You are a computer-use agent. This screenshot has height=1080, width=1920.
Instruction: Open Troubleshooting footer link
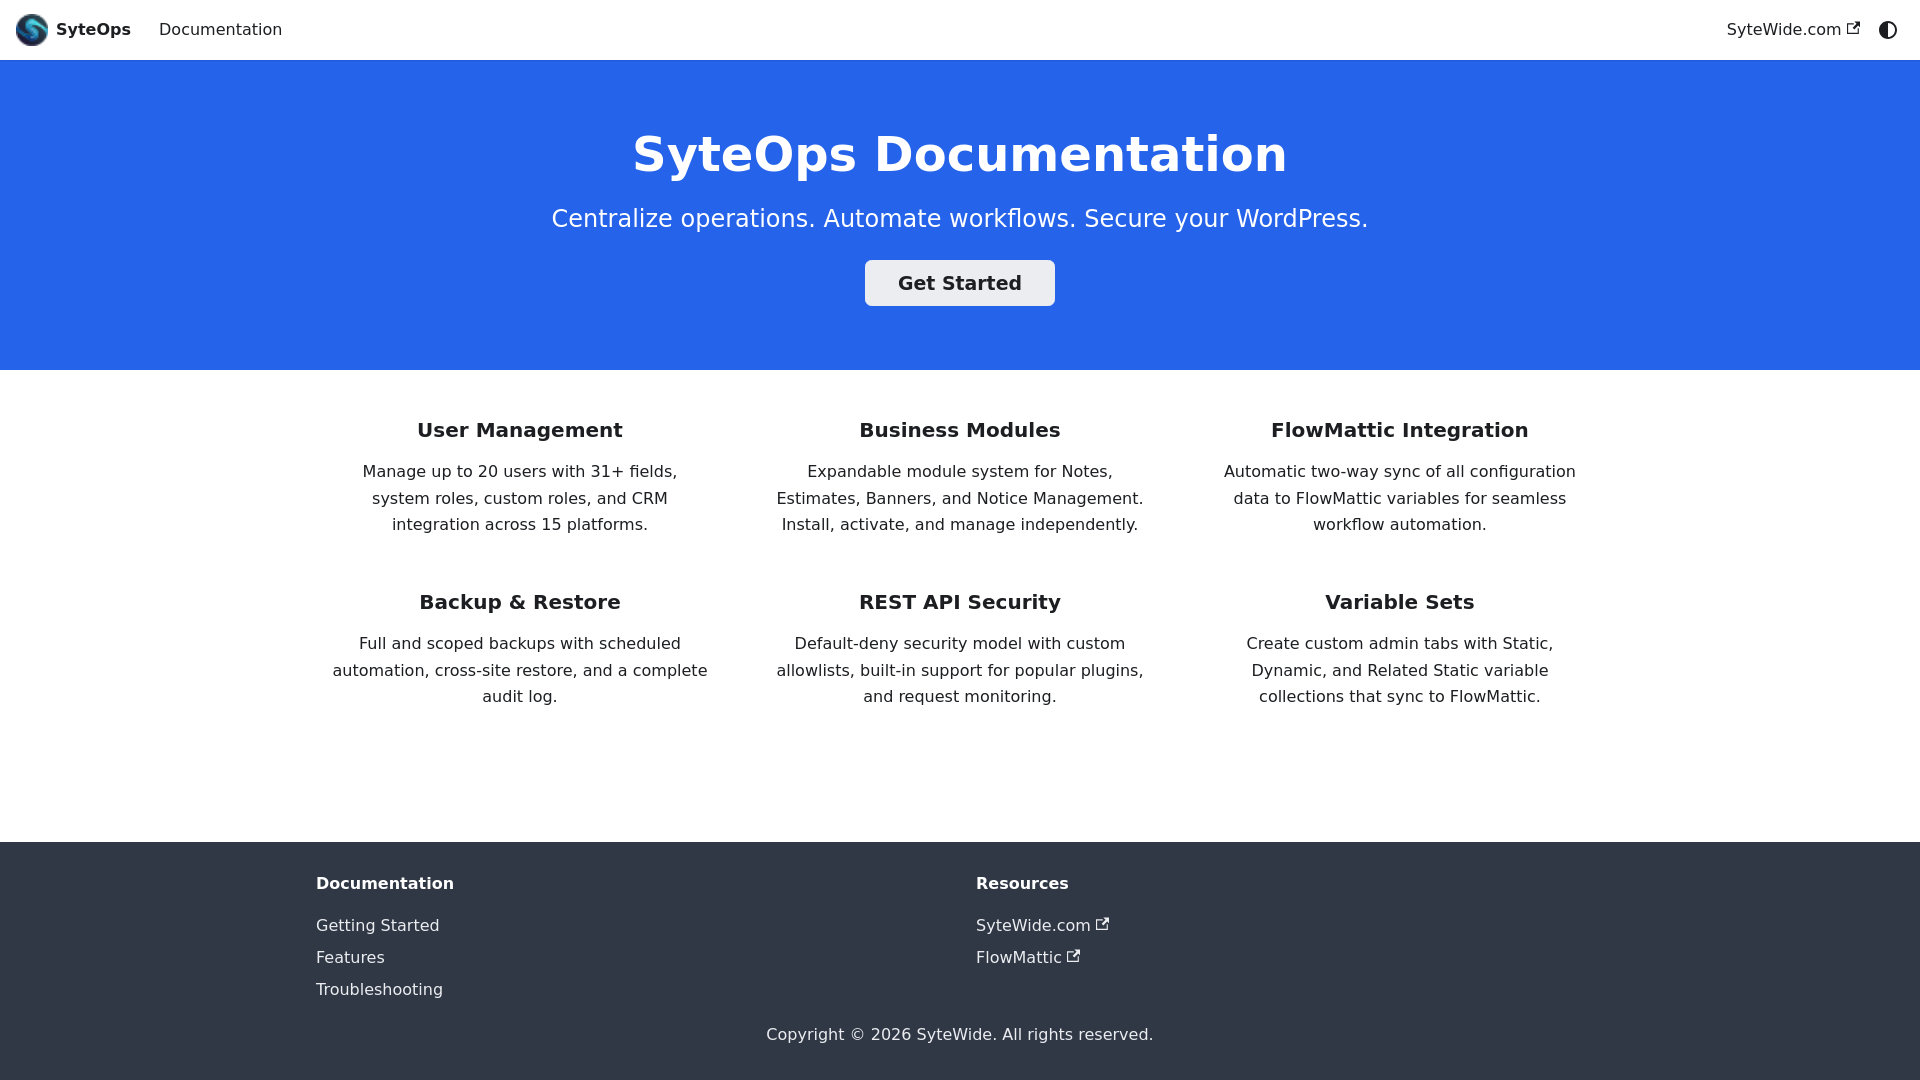coord(379,990)
